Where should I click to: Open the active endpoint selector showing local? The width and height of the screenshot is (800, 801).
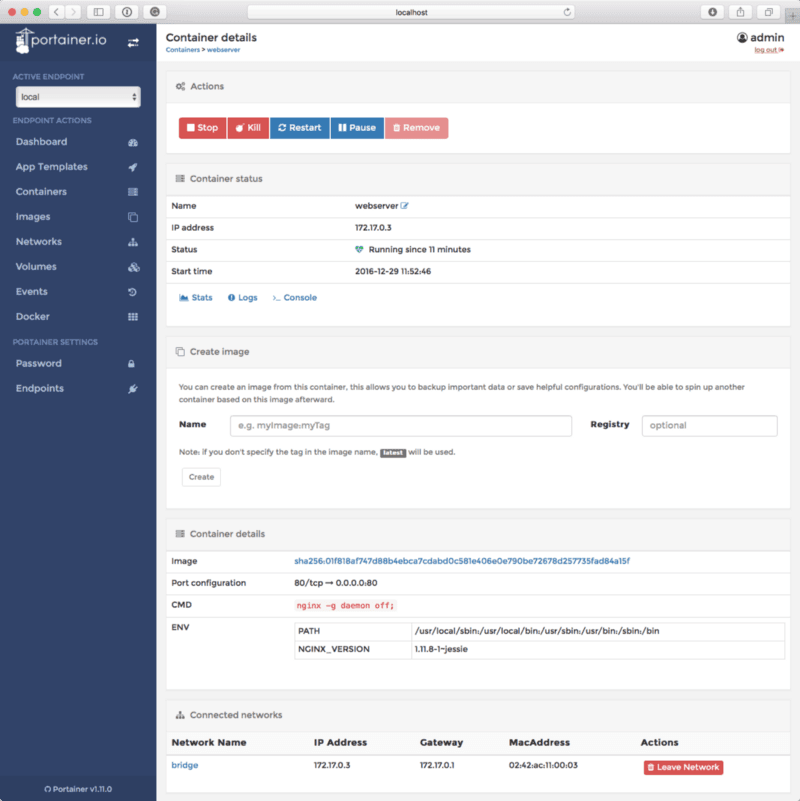pyautogui.click(x=77, y=97)
